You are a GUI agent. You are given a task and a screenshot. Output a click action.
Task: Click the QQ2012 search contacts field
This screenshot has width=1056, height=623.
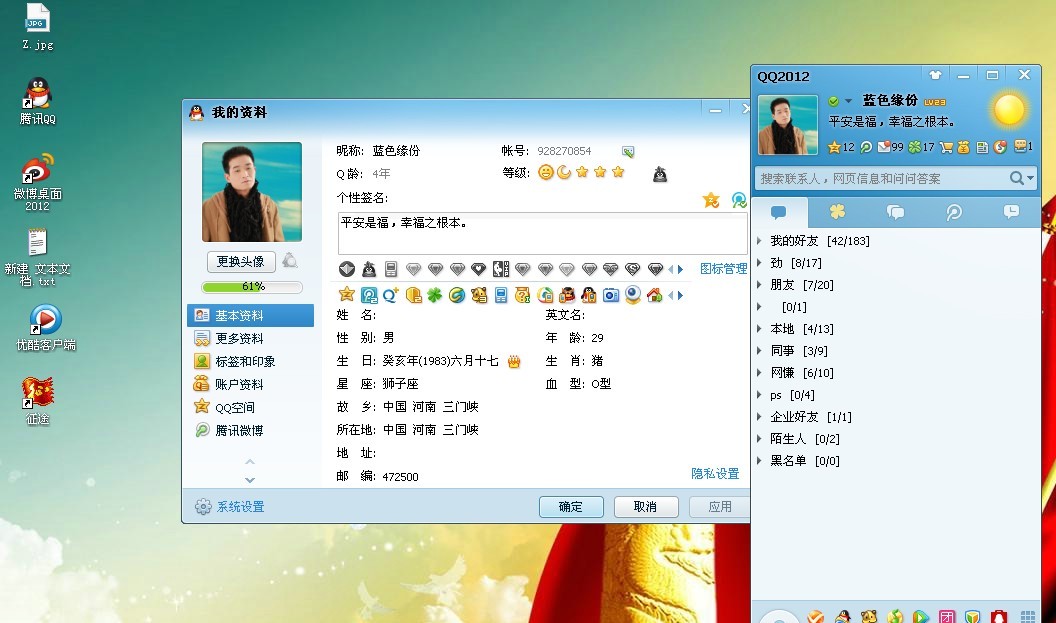pos(882,178)
